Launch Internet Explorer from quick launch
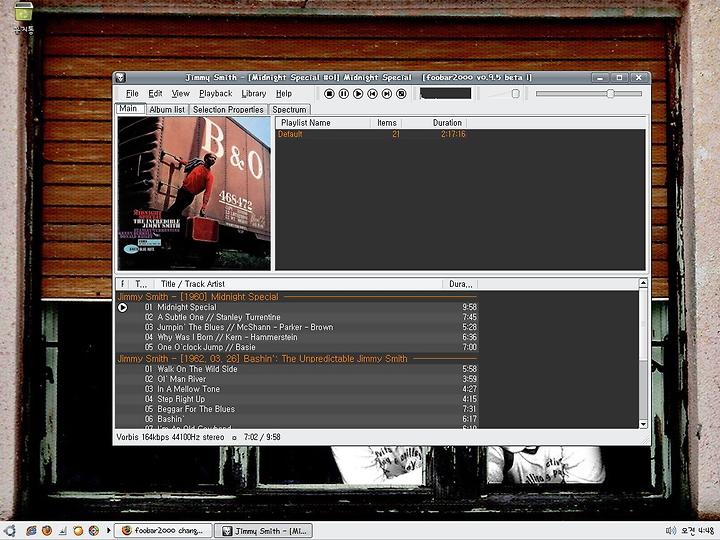 31,531
